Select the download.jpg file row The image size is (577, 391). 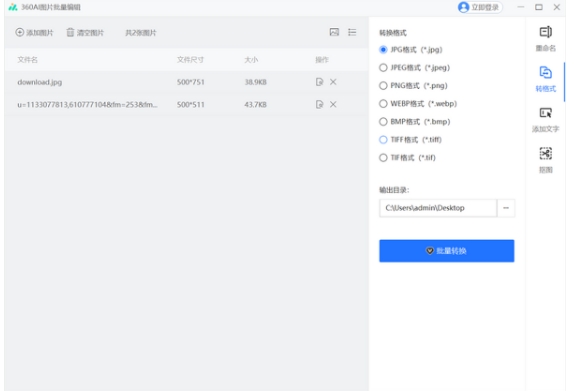click(x=186, y=82)
